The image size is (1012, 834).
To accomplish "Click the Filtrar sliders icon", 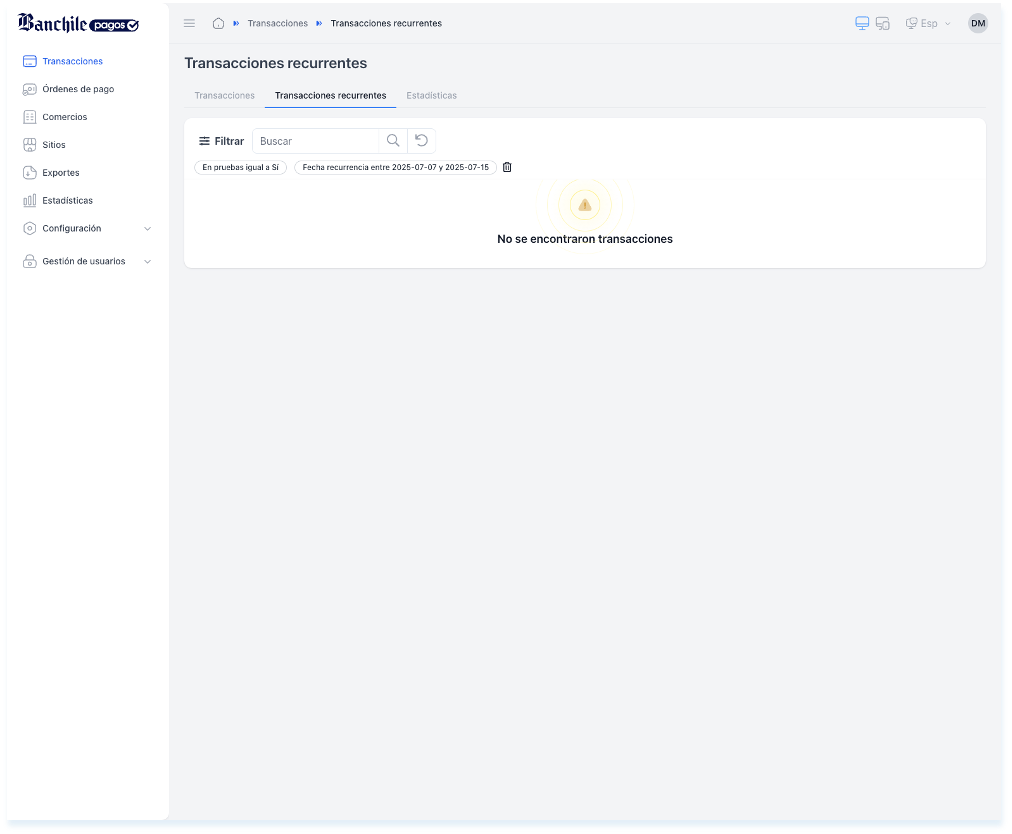I will (x=204, y=141).
